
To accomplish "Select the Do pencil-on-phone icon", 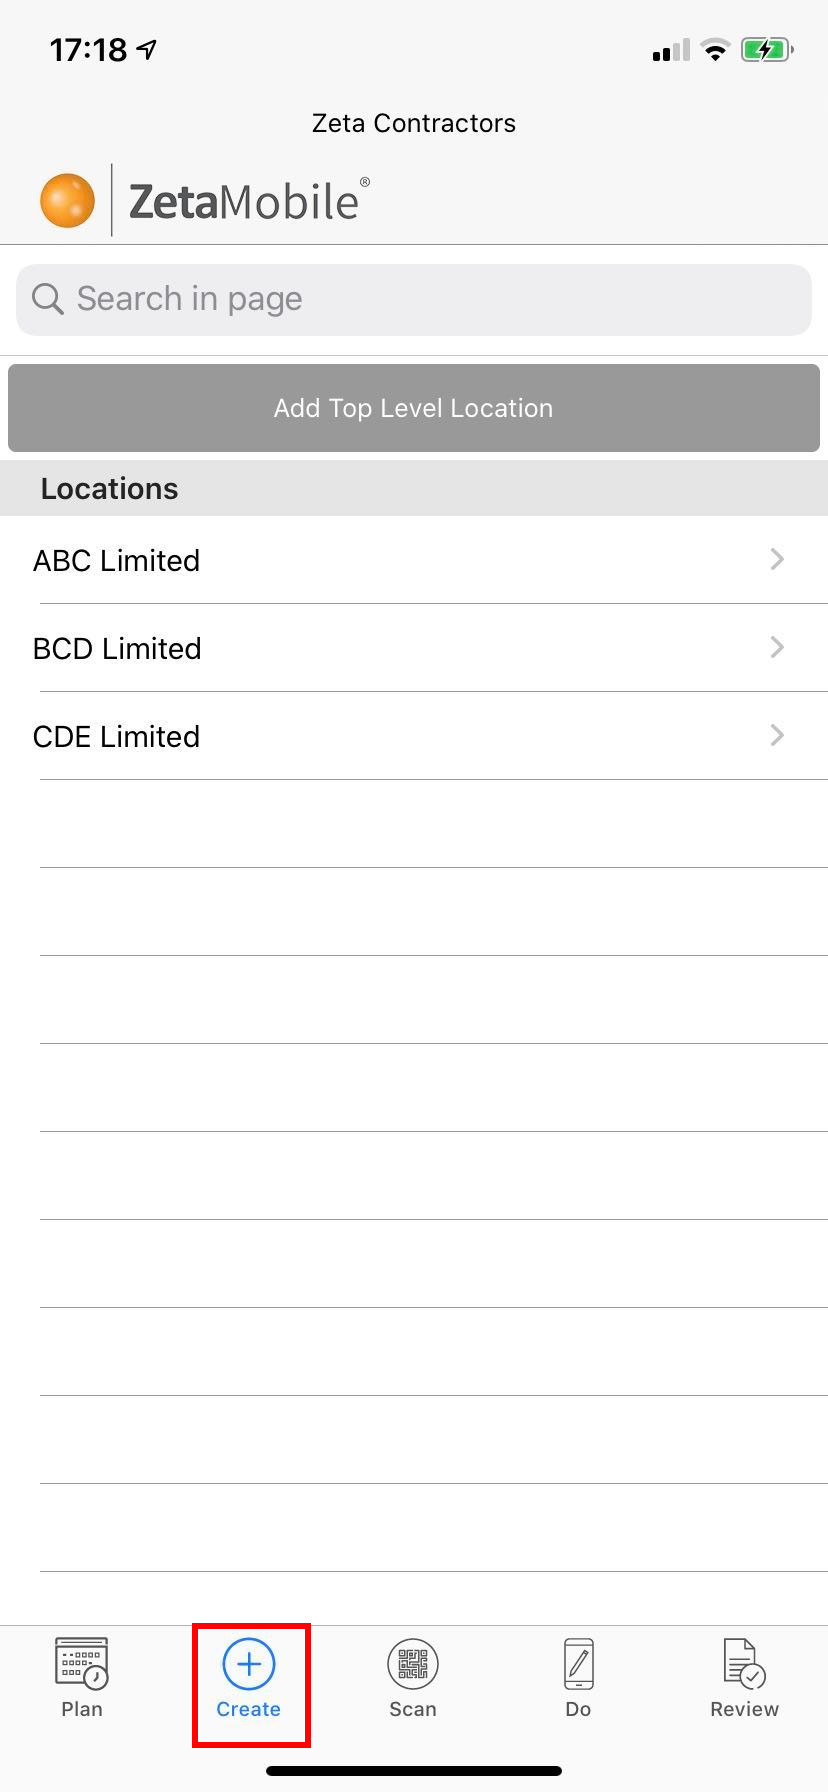I will pyautogui.click(x=578, y=1664).
